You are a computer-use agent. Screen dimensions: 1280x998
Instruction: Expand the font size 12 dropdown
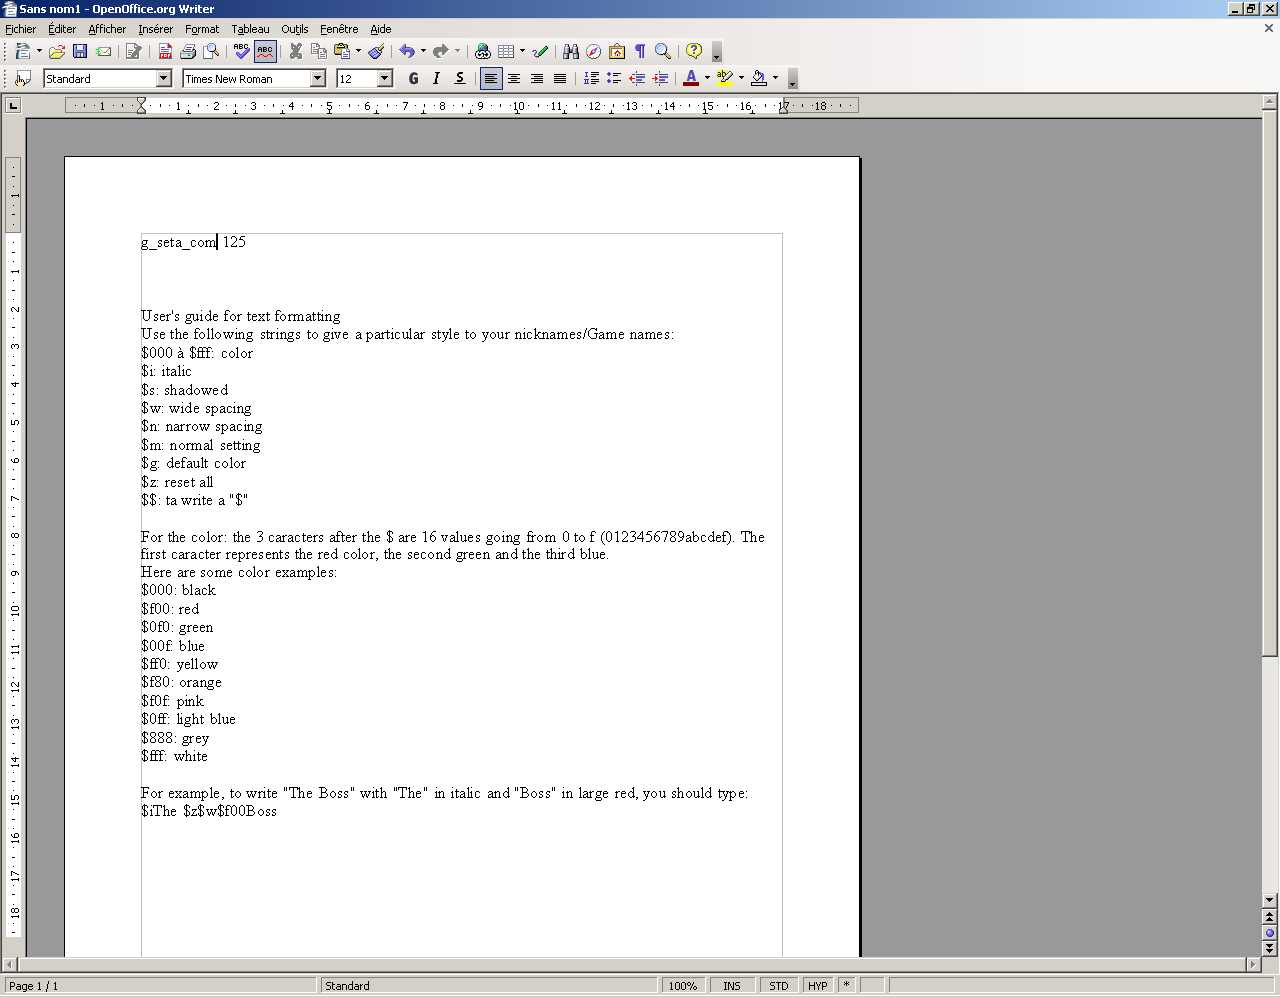pyautogui.click(x=385, y=78)
